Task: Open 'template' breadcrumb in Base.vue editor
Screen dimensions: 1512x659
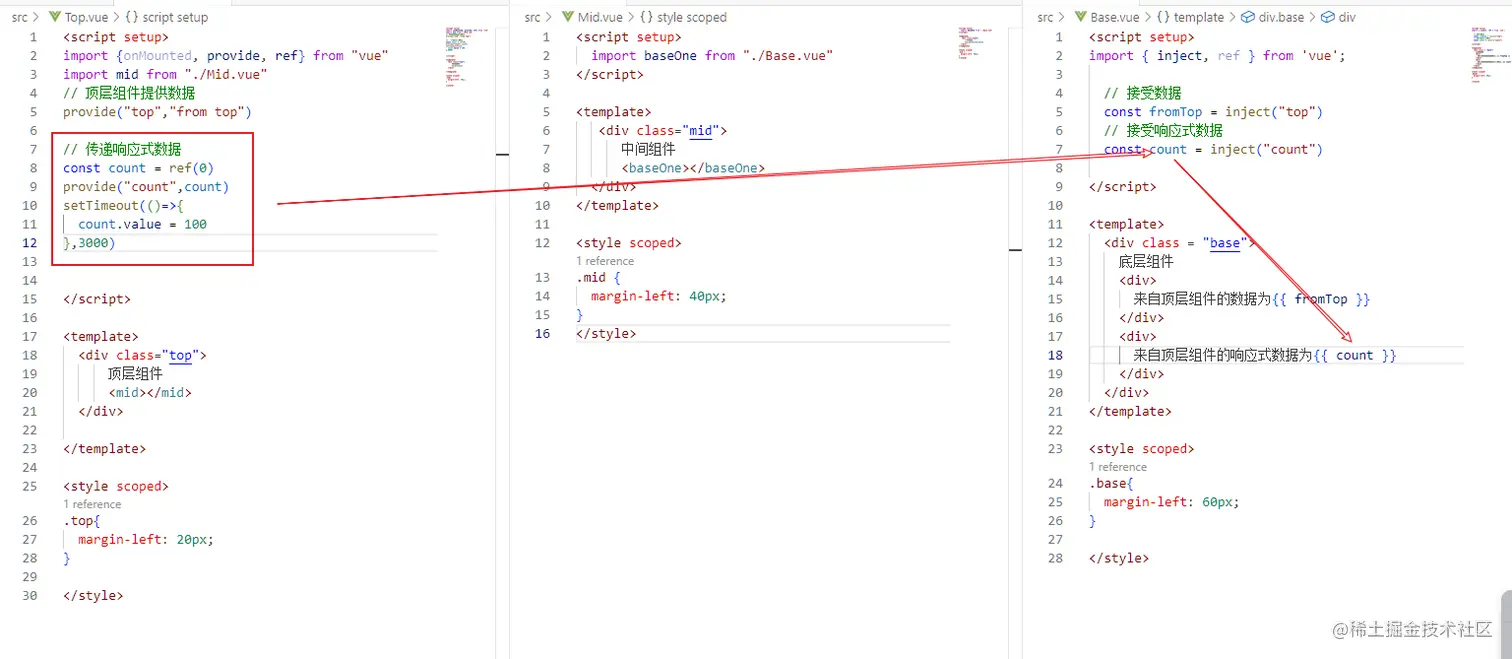Action: tap(1199, 17)
